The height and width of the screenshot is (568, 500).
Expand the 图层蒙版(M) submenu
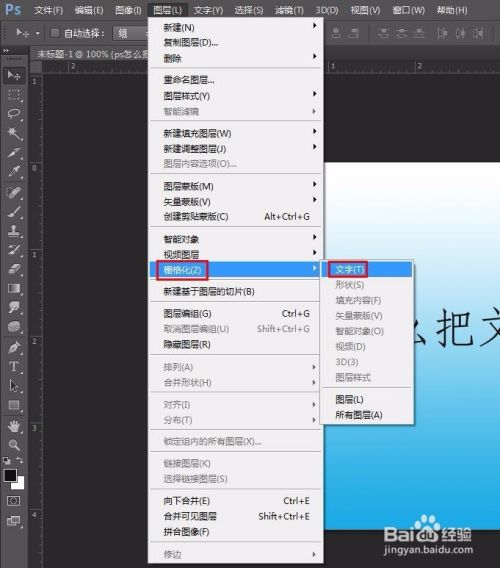(236, 186)
